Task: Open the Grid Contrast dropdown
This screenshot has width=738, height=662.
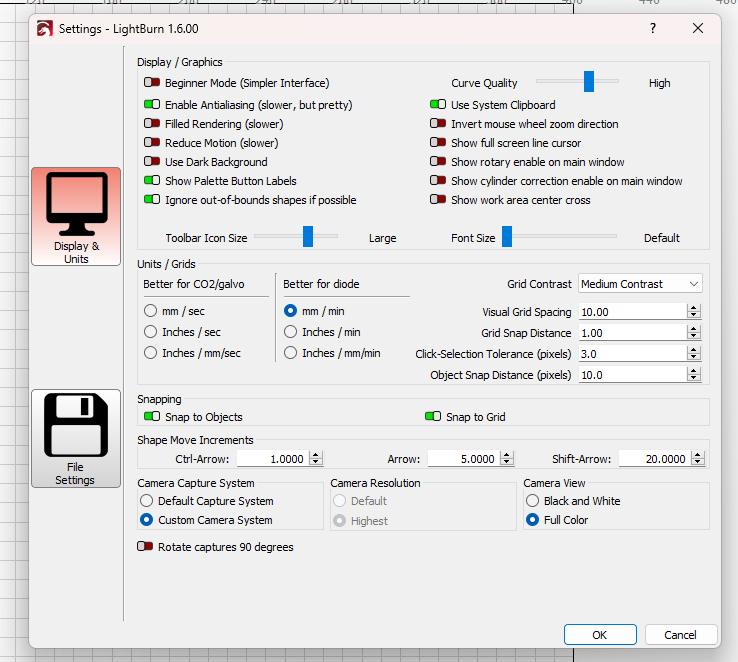Action: click(x=640, y=284)
